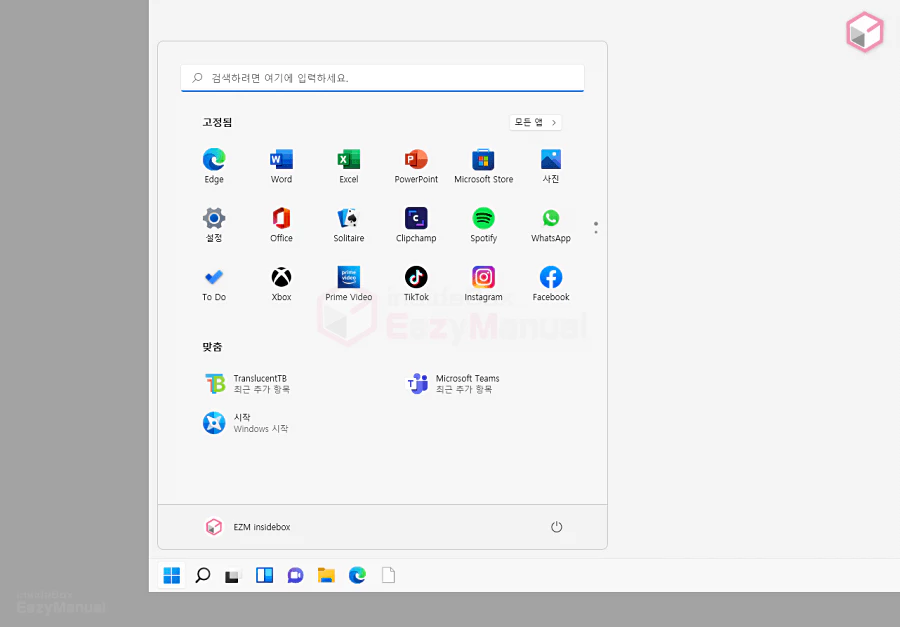The image size is (900, 627).
Task: Launch Edge from the taskbar
Action: tap(357, 575)
